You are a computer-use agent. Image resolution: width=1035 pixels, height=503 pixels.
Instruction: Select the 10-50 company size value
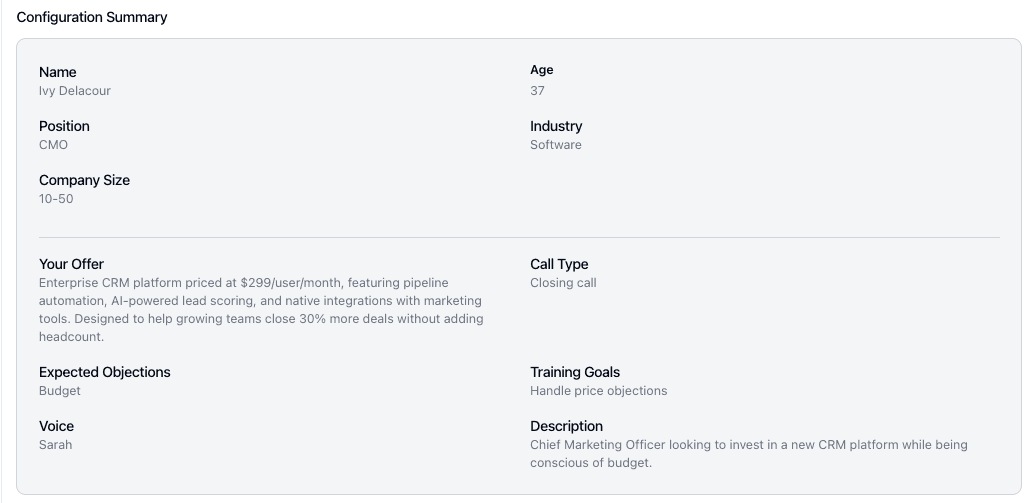[56, 199]
